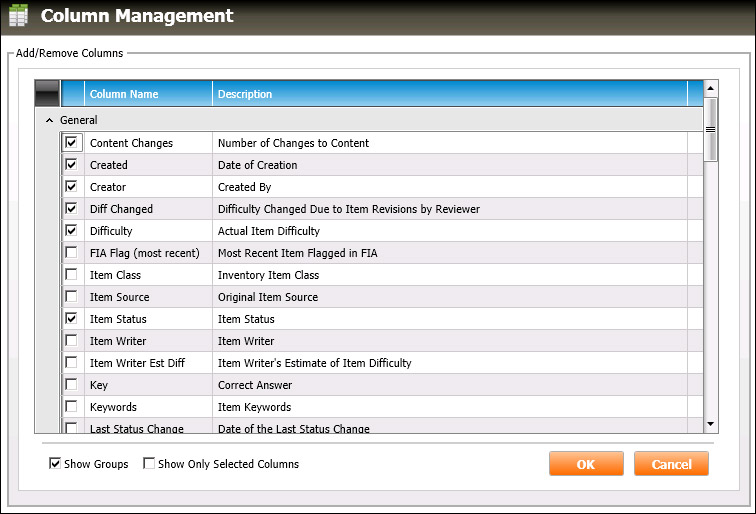Uncheck the Created column checkbox

pos(72,165)
